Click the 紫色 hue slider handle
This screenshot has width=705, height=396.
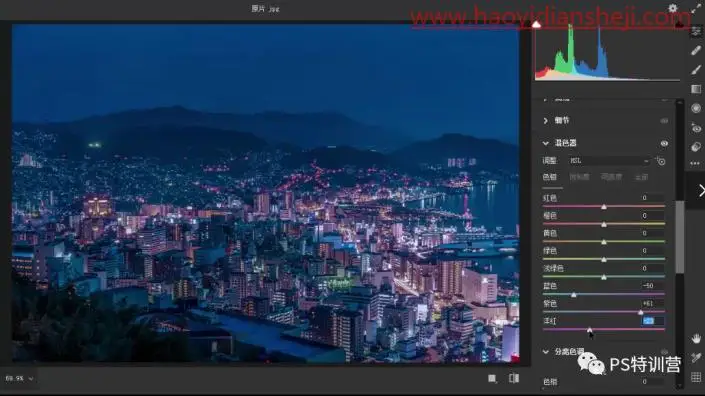click(641, 312)
